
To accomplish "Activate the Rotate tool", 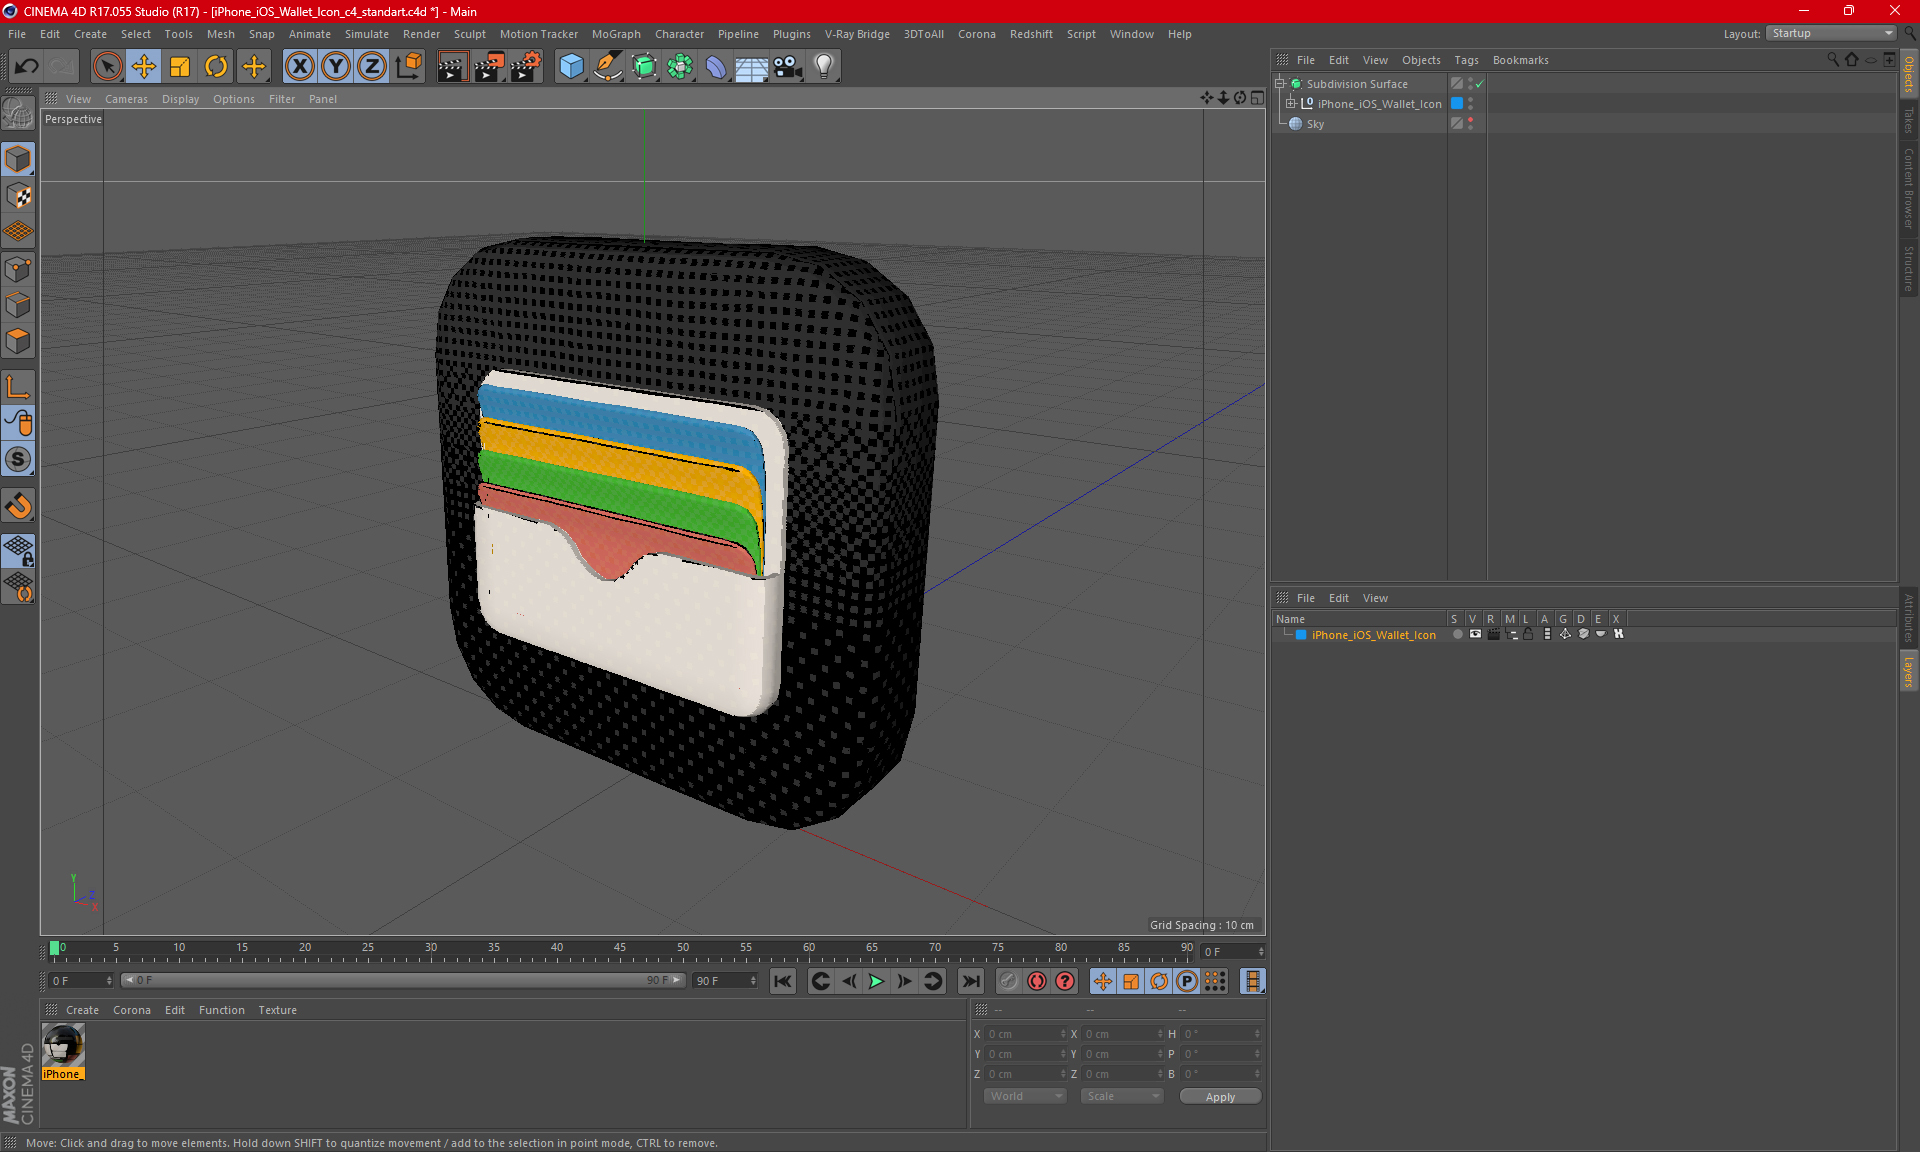I will tap(216, 67).
